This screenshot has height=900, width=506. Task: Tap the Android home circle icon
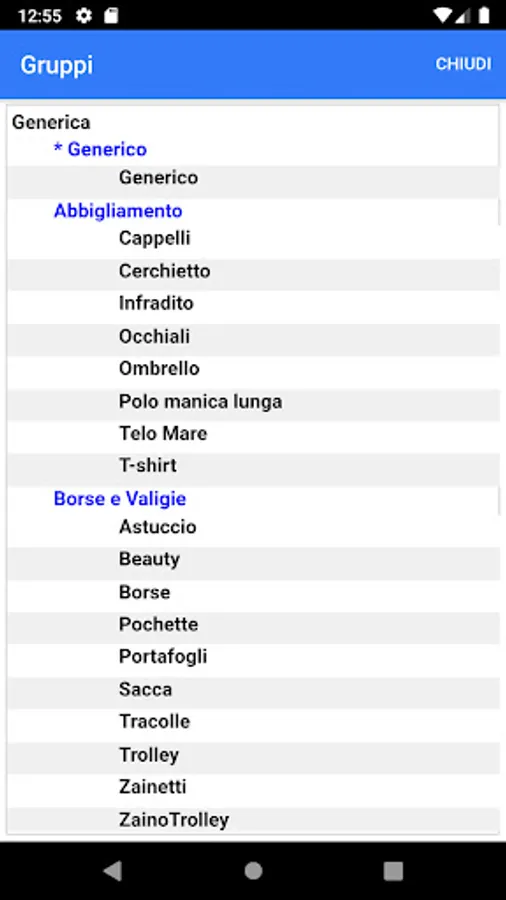tap(253, 871)
